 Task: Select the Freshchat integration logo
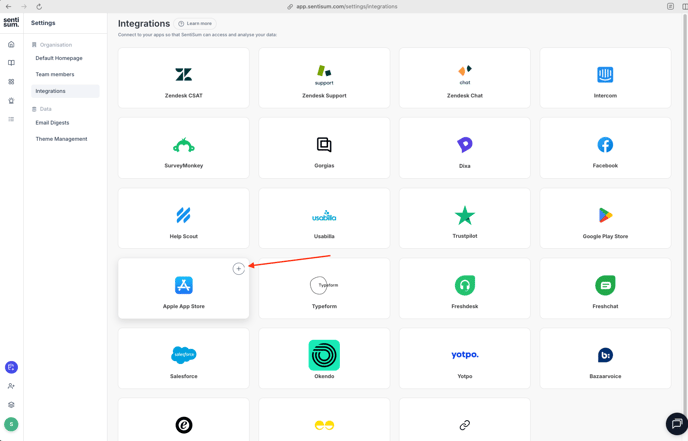click(605, 285)
